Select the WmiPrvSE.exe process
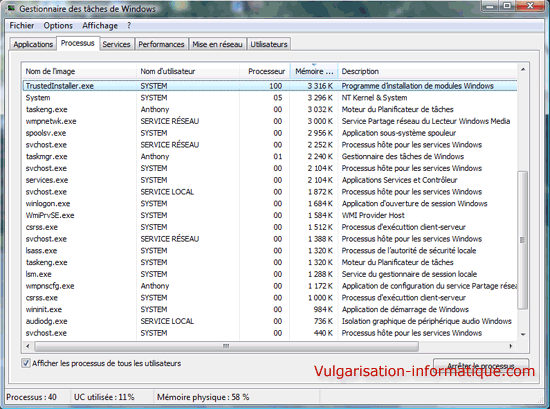 pos(50,215)
